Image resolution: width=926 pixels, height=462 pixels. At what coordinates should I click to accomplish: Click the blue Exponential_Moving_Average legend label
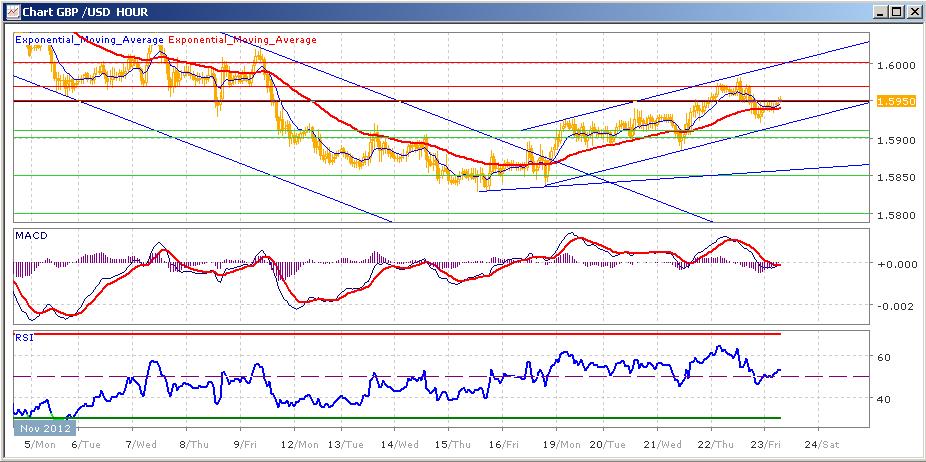pos(89,40)
